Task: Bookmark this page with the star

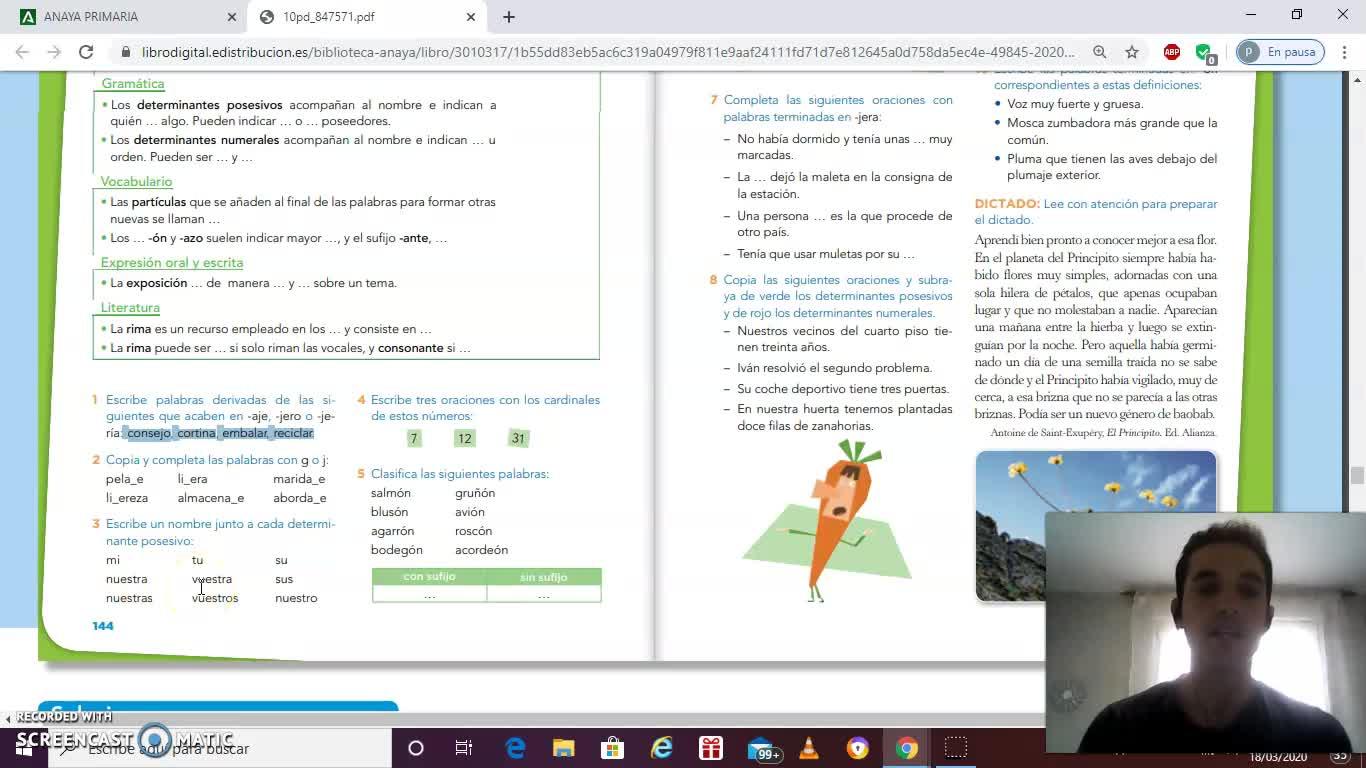Action: coord(1132,52)
